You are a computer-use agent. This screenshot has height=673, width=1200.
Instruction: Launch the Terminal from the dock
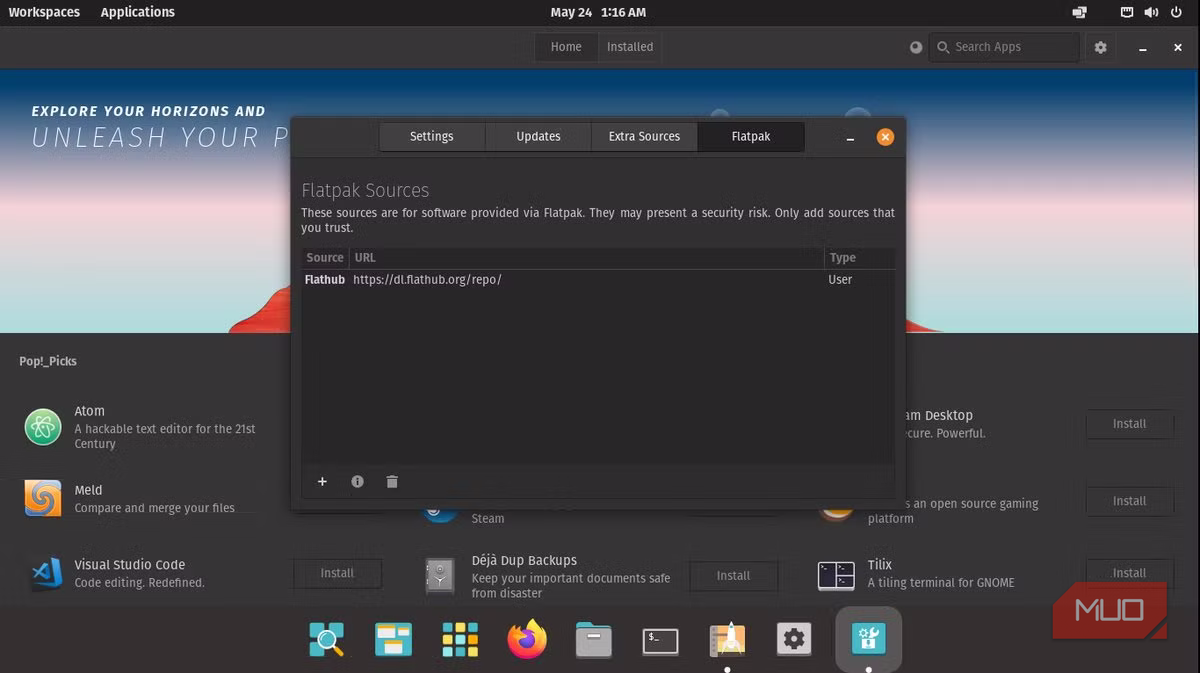click(x=661, y=640)
